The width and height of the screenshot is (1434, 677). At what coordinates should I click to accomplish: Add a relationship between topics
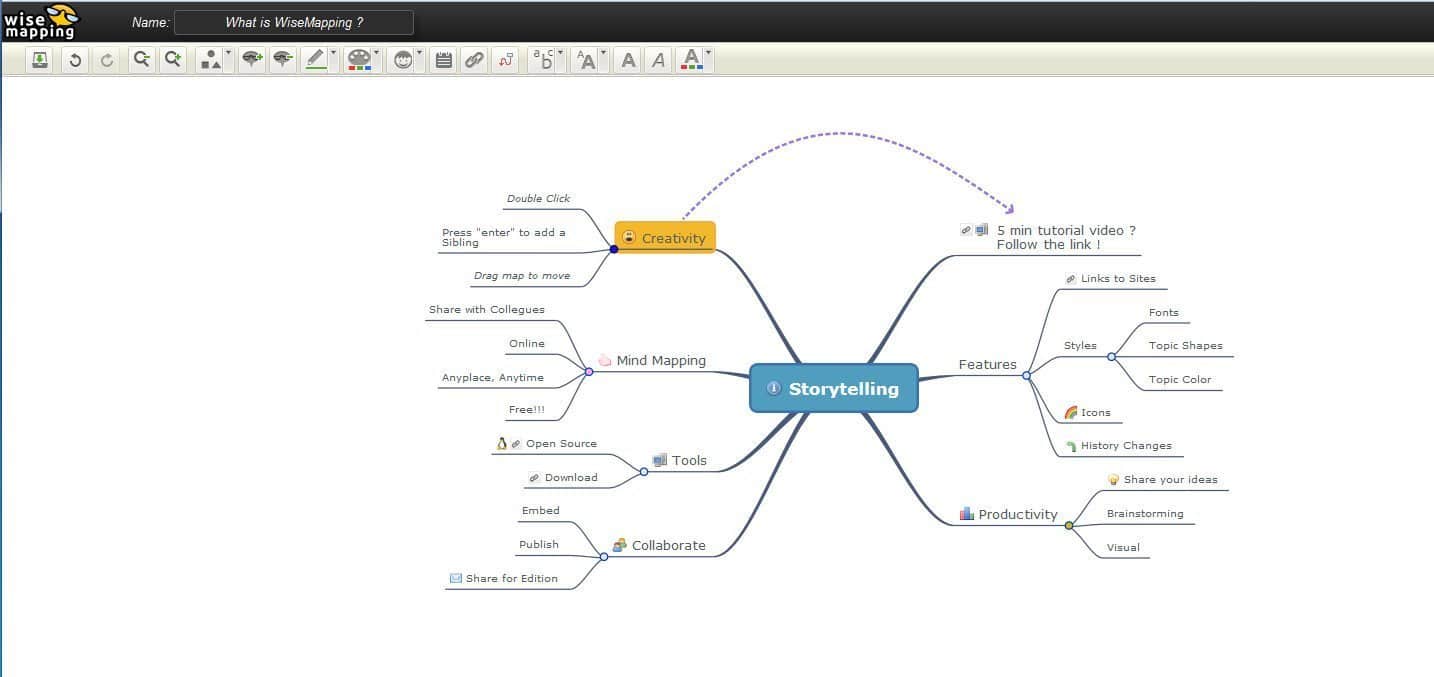(506, 60)
